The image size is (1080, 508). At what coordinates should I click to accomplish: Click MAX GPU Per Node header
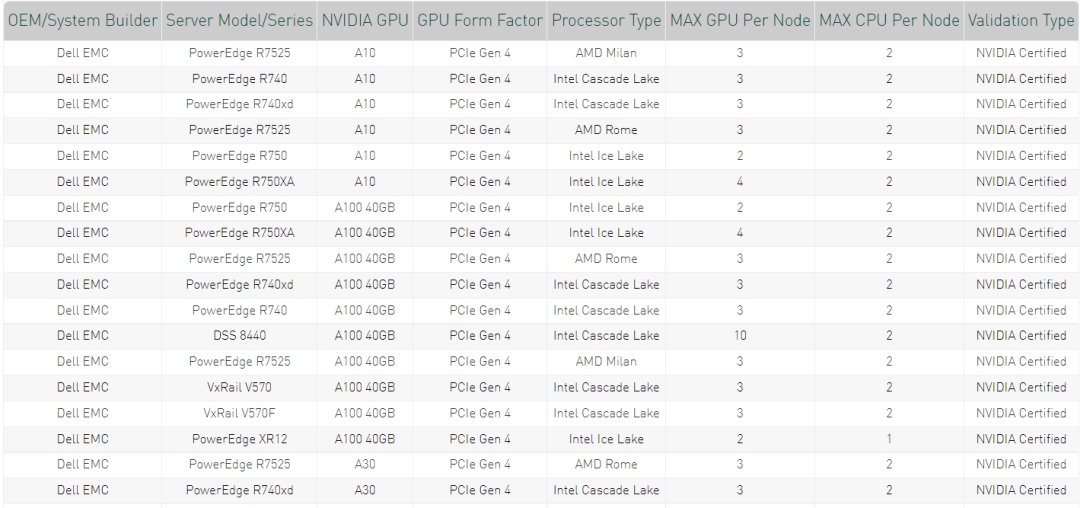tap(740, 21)
